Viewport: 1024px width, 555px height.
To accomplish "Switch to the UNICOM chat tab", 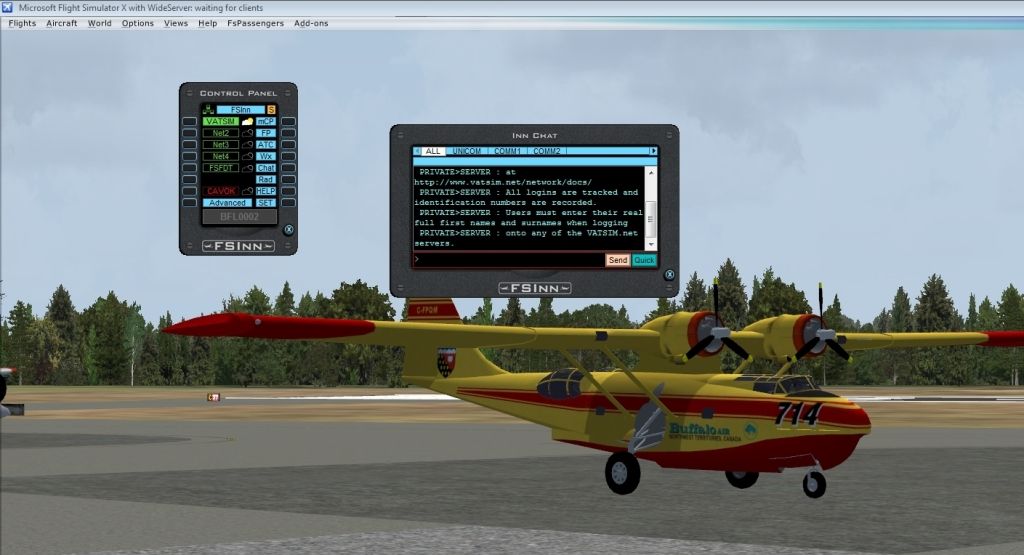I will click(x=467, y=151).
